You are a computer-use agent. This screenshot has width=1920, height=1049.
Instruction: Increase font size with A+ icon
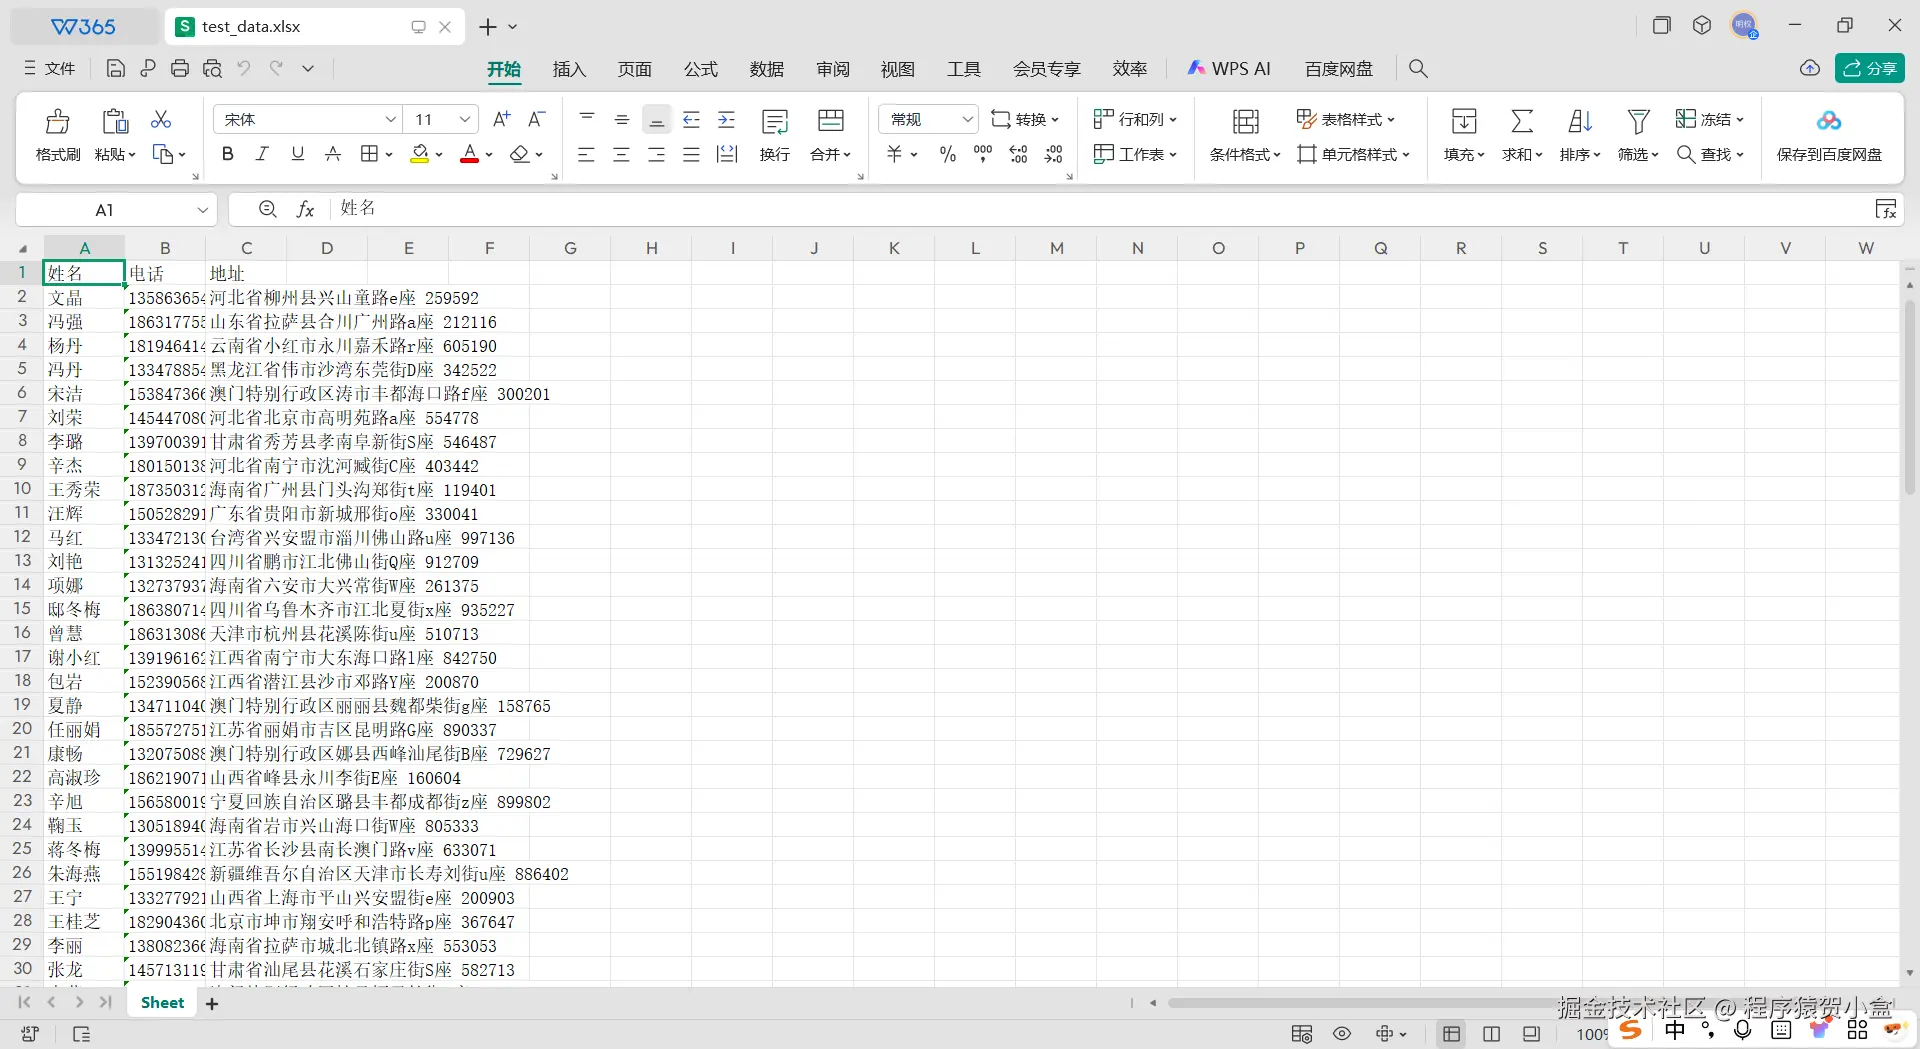[502, 119]
